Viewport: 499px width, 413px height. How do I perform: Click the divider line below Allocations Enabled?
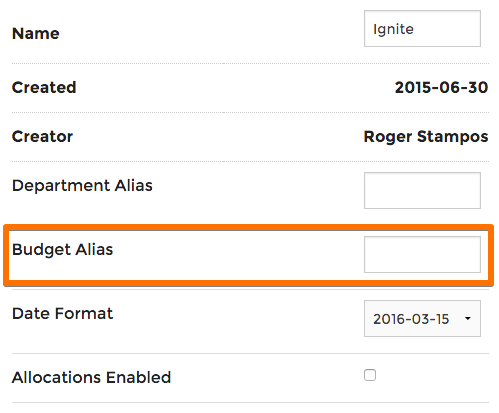pyautogui.click(x=250, y=402)
